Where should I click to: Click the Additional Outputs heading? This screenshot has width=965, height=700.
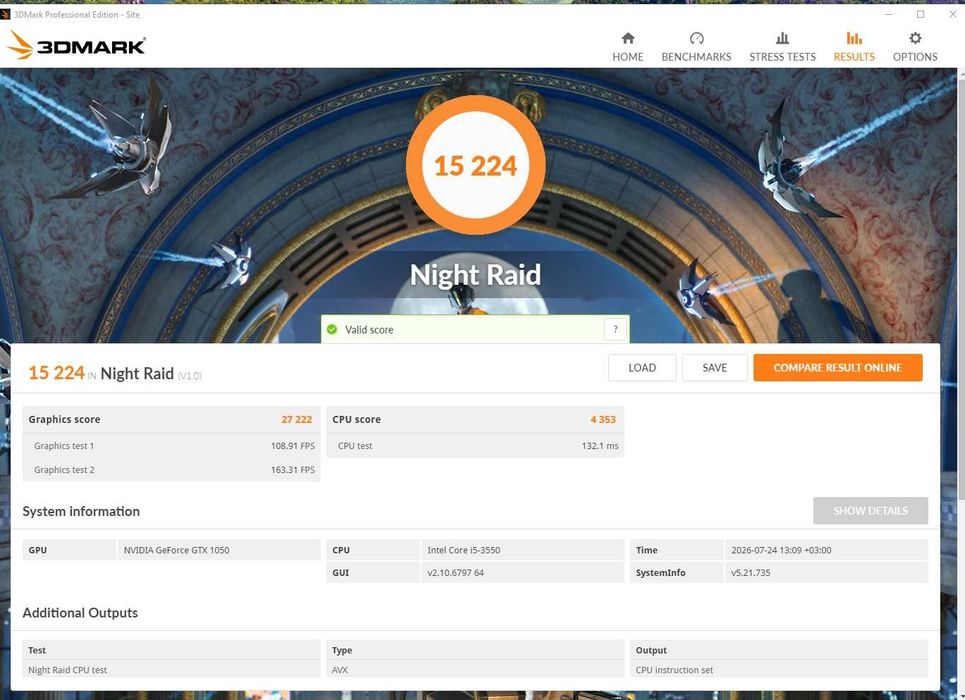pyautogui.click(x=80, y=613)
